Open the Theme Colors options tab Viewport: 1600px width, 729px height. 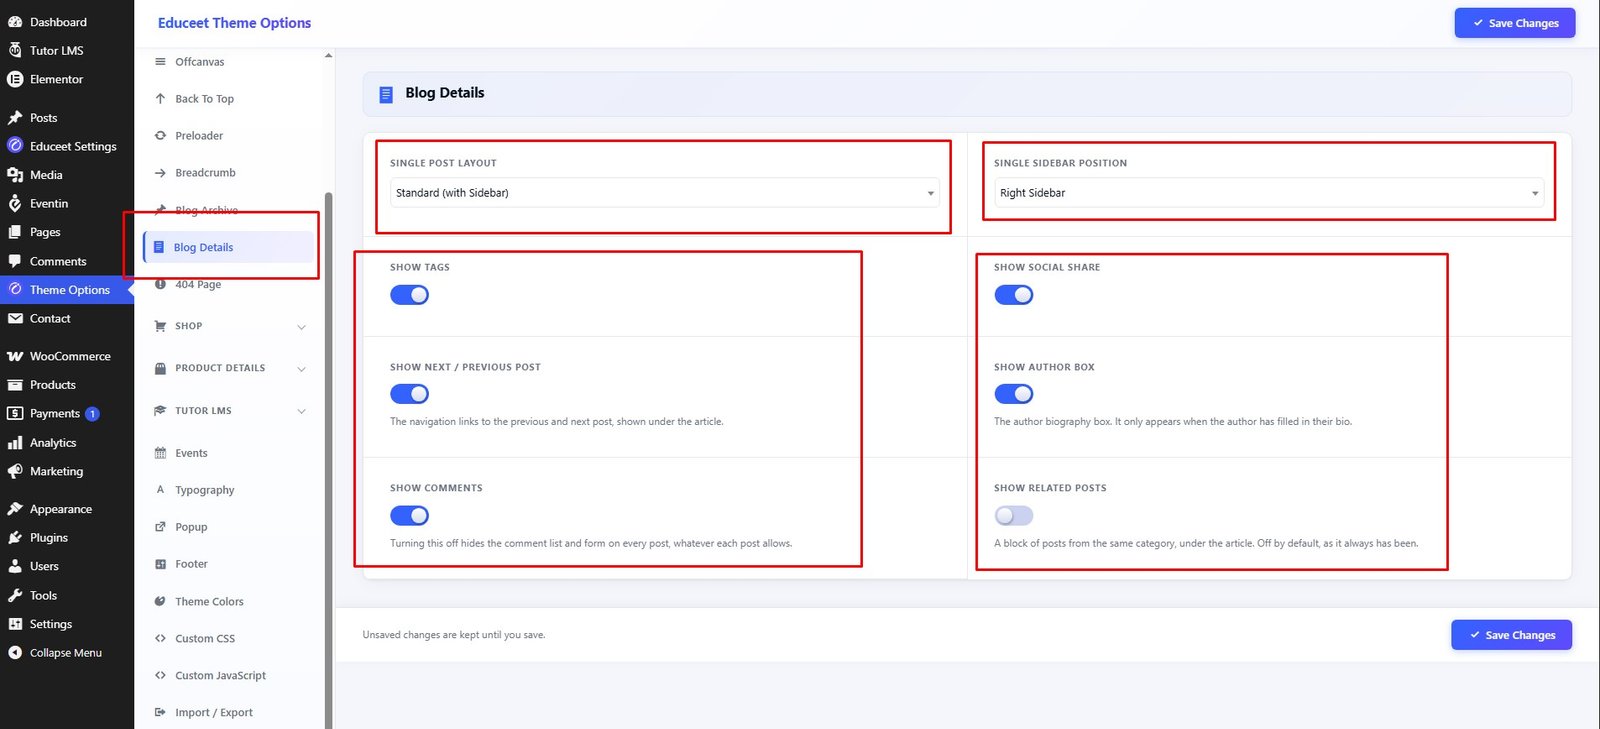pos(229,601)
